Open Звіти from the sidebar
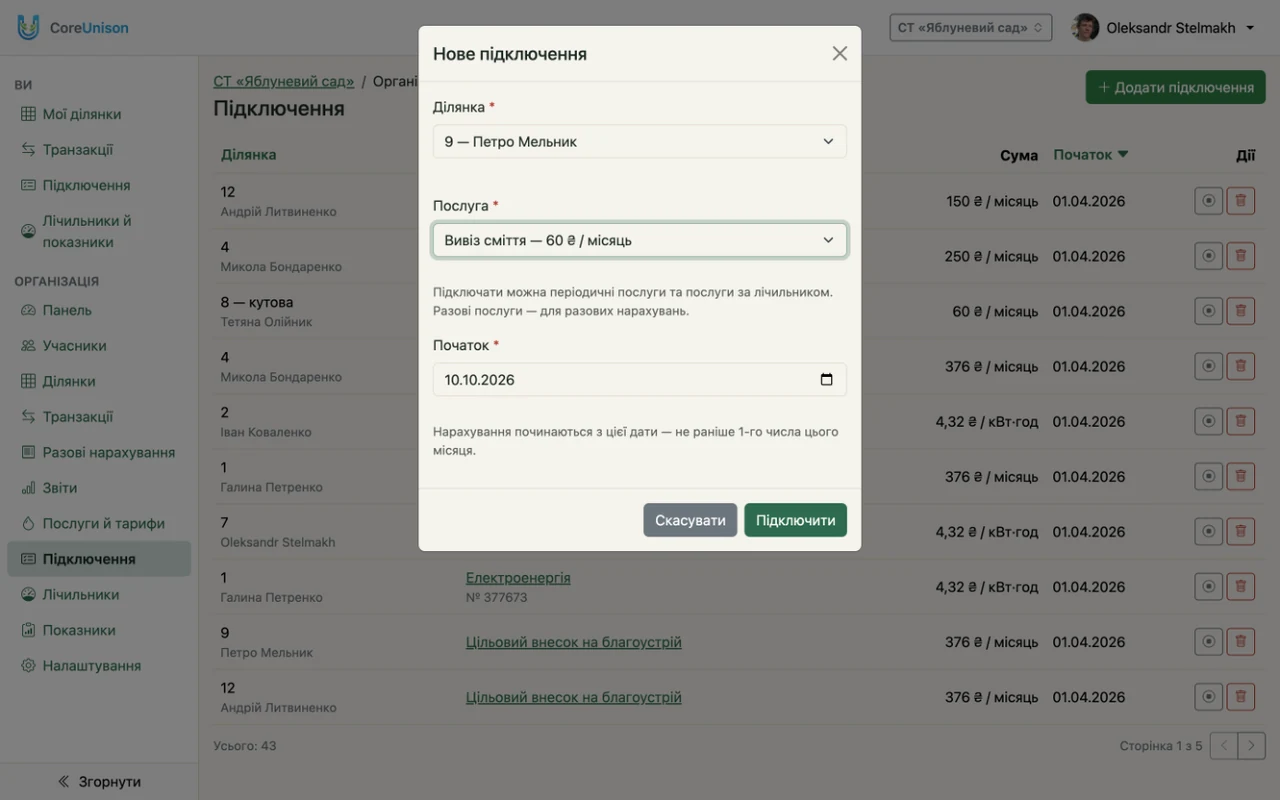 pos(99,488)
